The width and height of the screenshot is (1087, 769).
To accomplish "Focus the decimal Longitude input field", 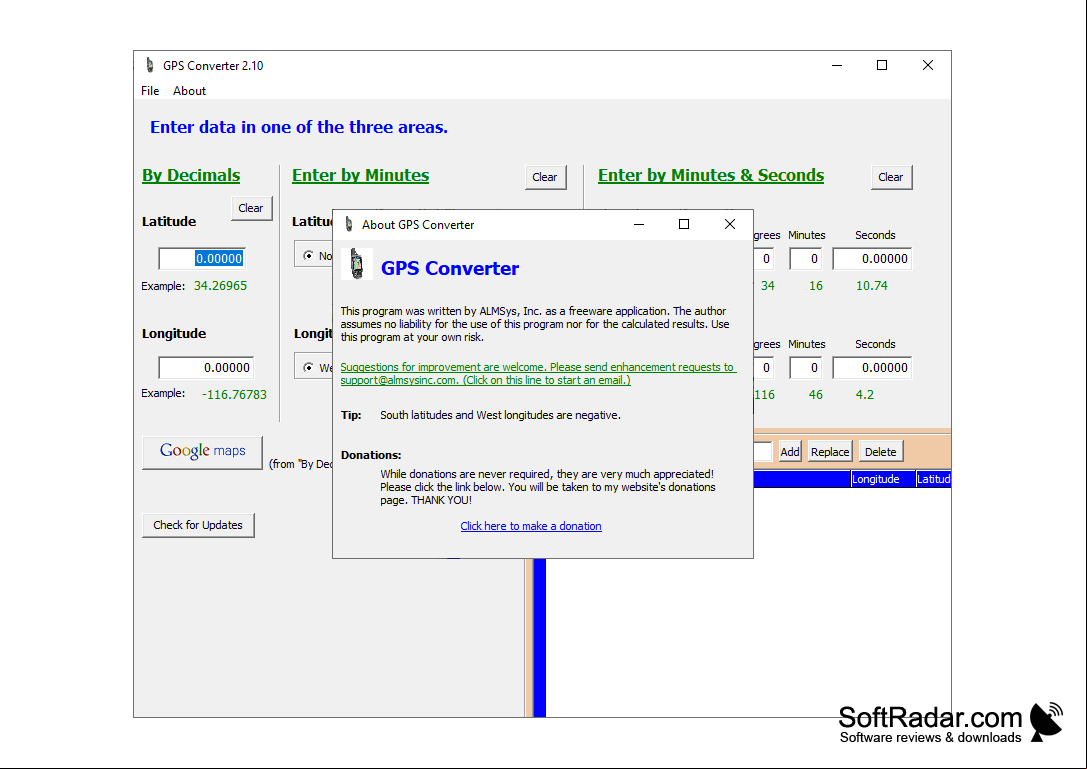I will coord(206,368).
